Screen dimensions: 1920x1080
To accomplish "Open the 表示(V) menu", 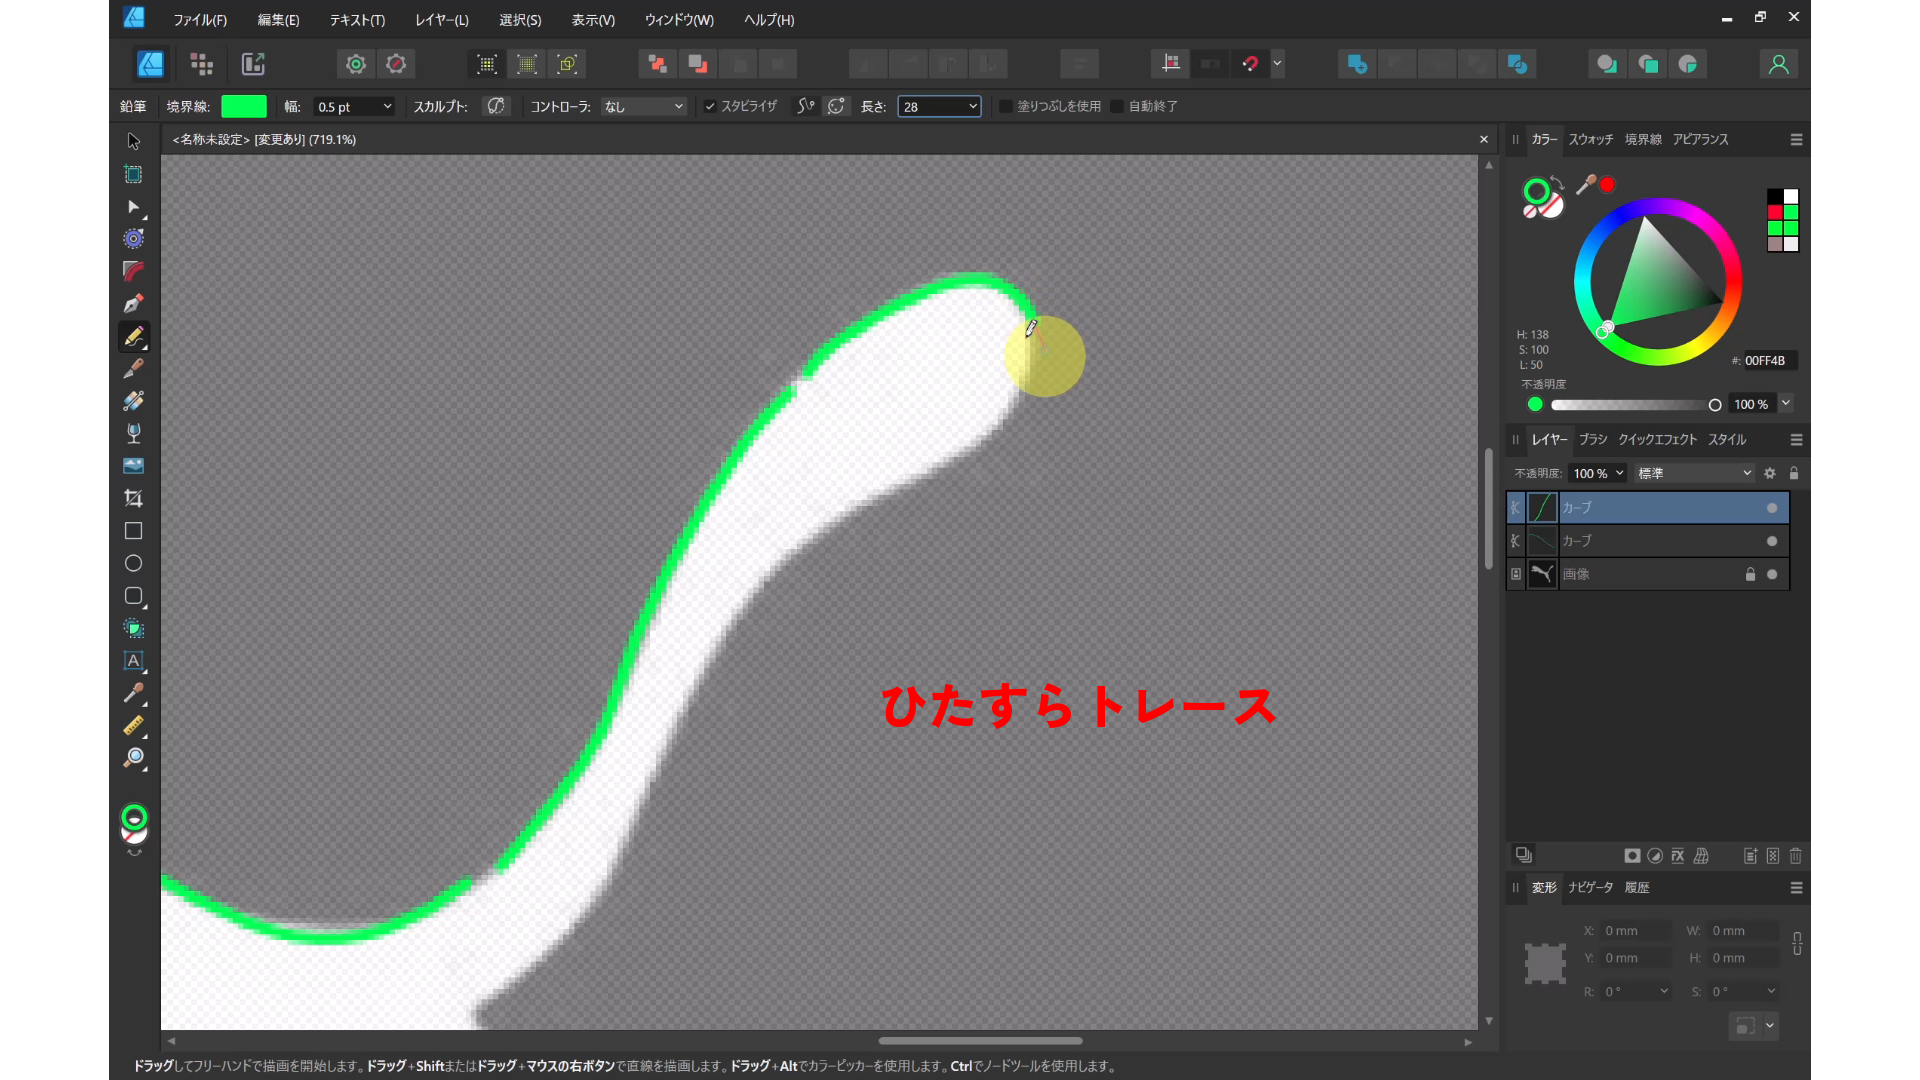I will tap(592, 19).
